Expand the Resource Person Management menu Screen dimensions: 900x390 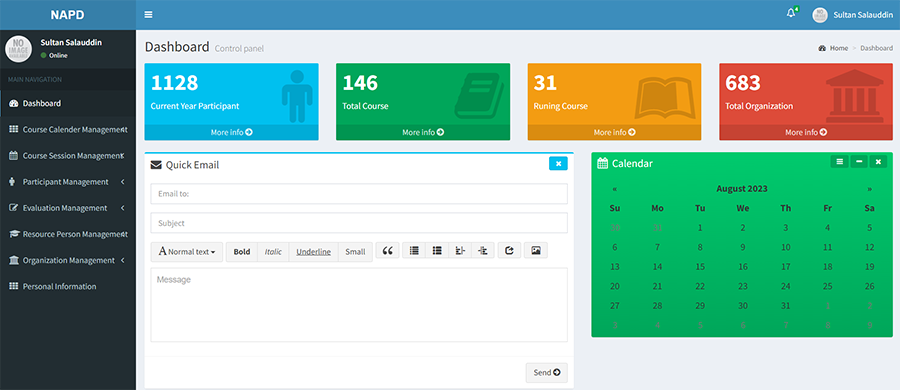[68, 234]
